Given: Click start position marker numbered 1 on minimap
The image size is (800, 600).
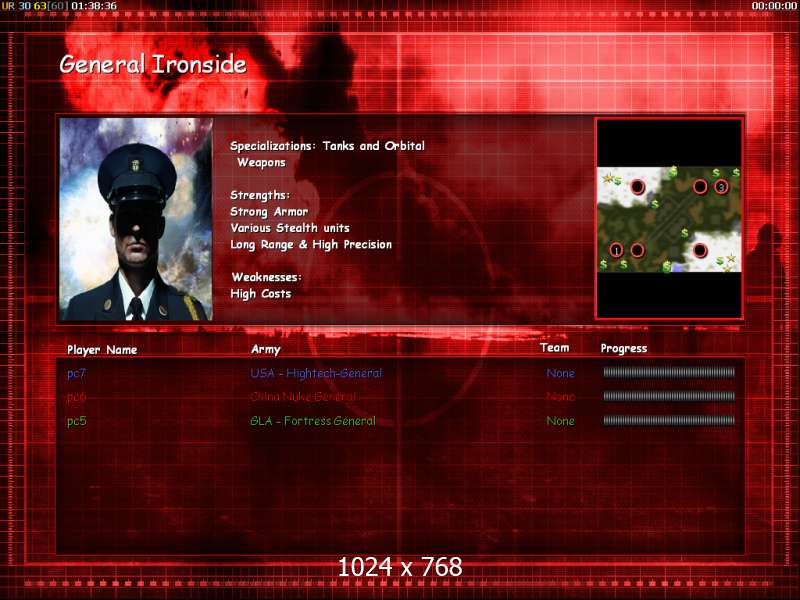Looking at the screenshot, I should tap(616, 250).
